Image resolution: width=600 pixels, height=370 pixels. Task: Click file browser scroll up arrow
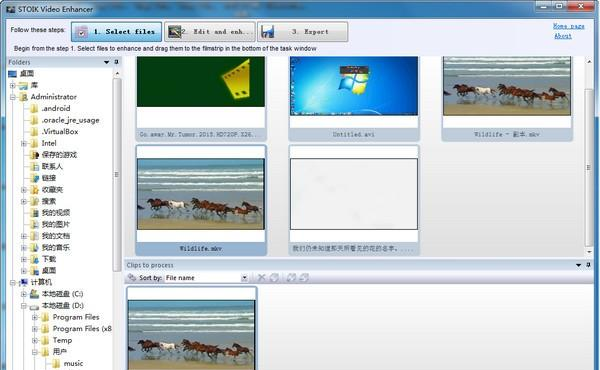point(589,61)
